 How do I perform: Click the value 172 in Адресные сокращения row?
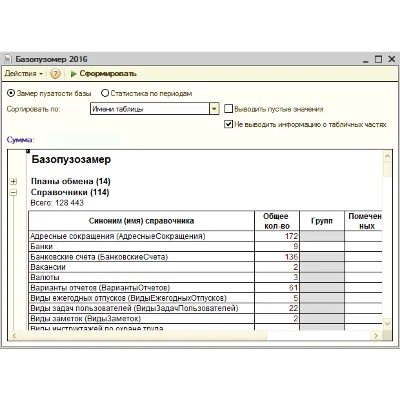point(291,236)
